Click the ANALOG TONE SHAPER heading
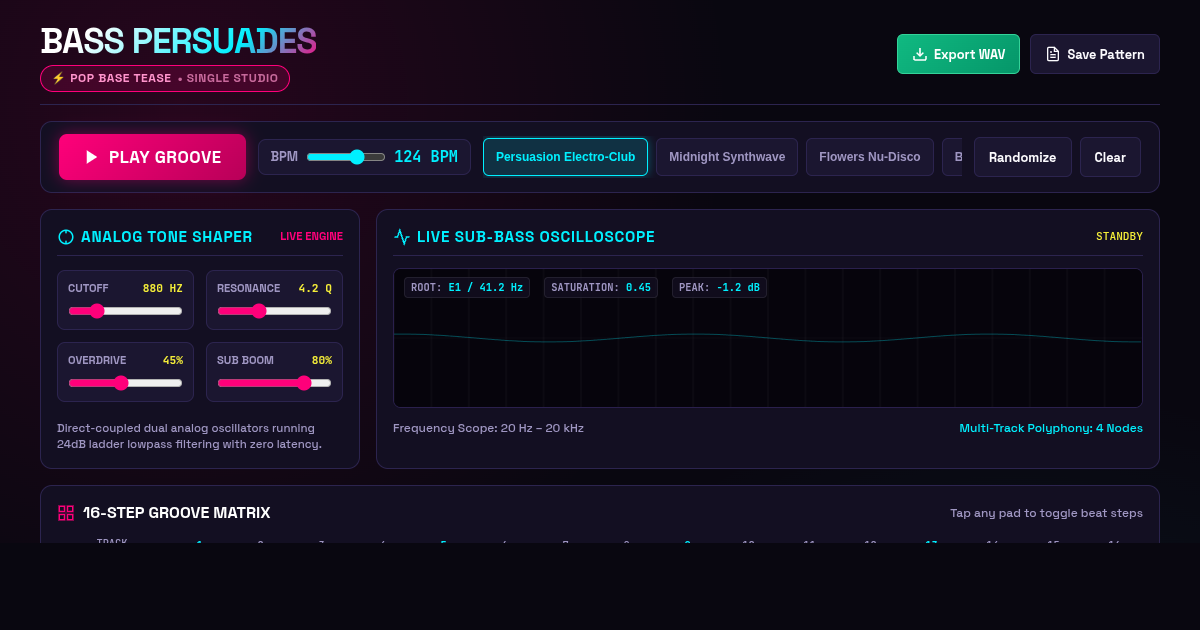The image size is (1200, 630). point(167,237)
